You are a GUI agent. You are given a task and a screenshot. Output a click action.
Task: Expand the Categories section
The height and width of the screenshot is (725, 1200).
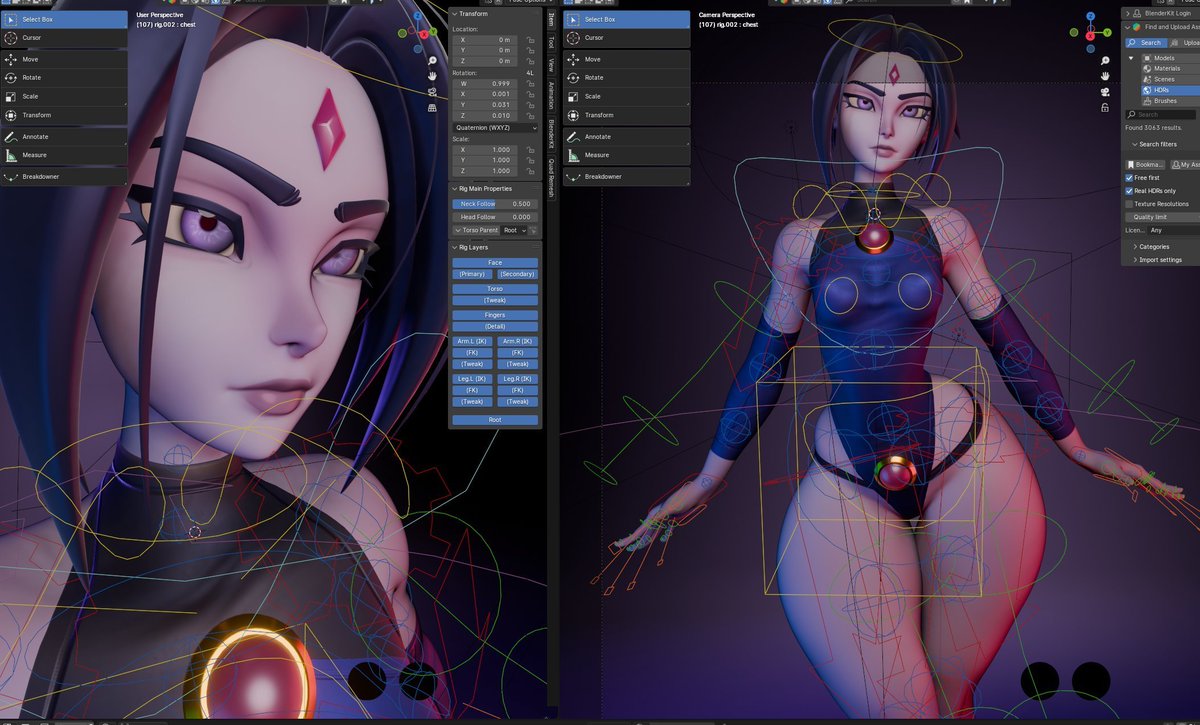pos(1135,246)
